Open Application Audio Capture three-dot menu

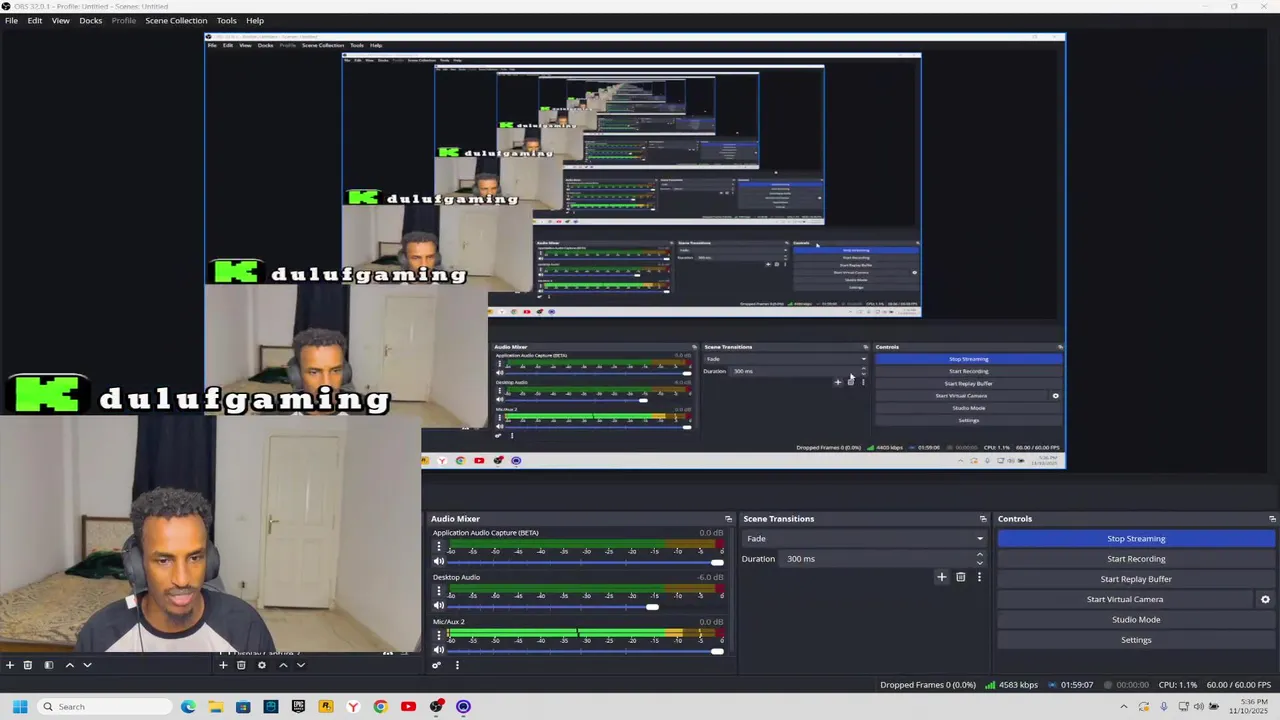[x=438, y=548]
